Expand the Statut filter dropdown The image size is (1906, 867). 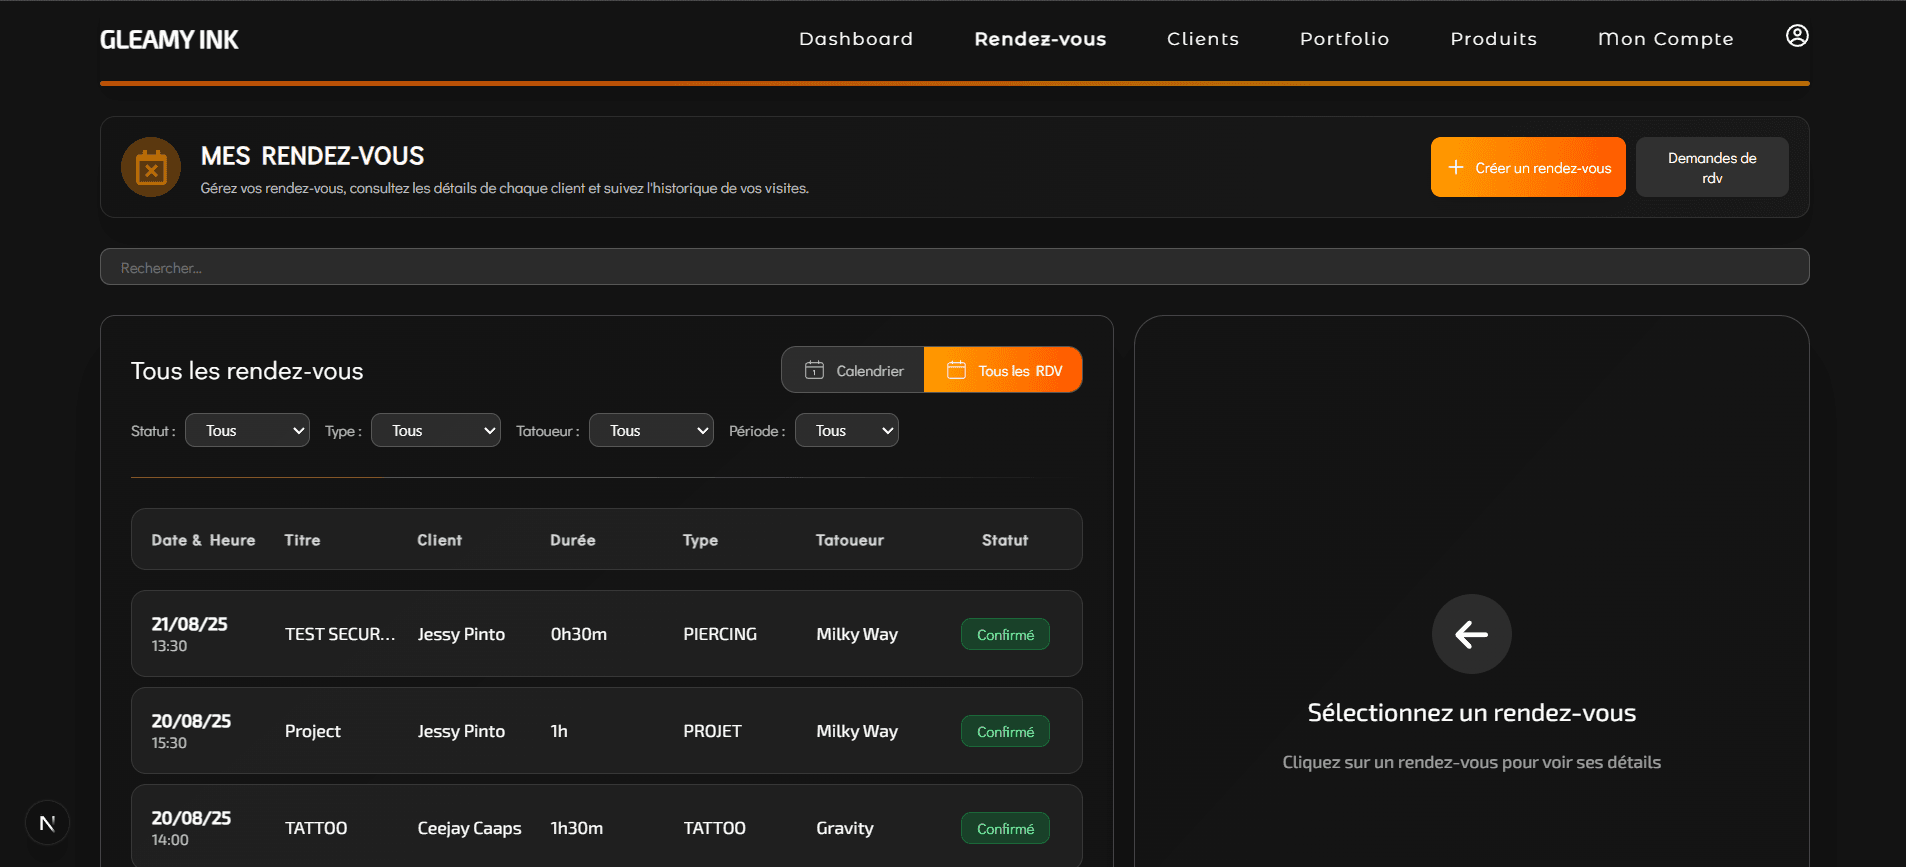tap(247, 431)
